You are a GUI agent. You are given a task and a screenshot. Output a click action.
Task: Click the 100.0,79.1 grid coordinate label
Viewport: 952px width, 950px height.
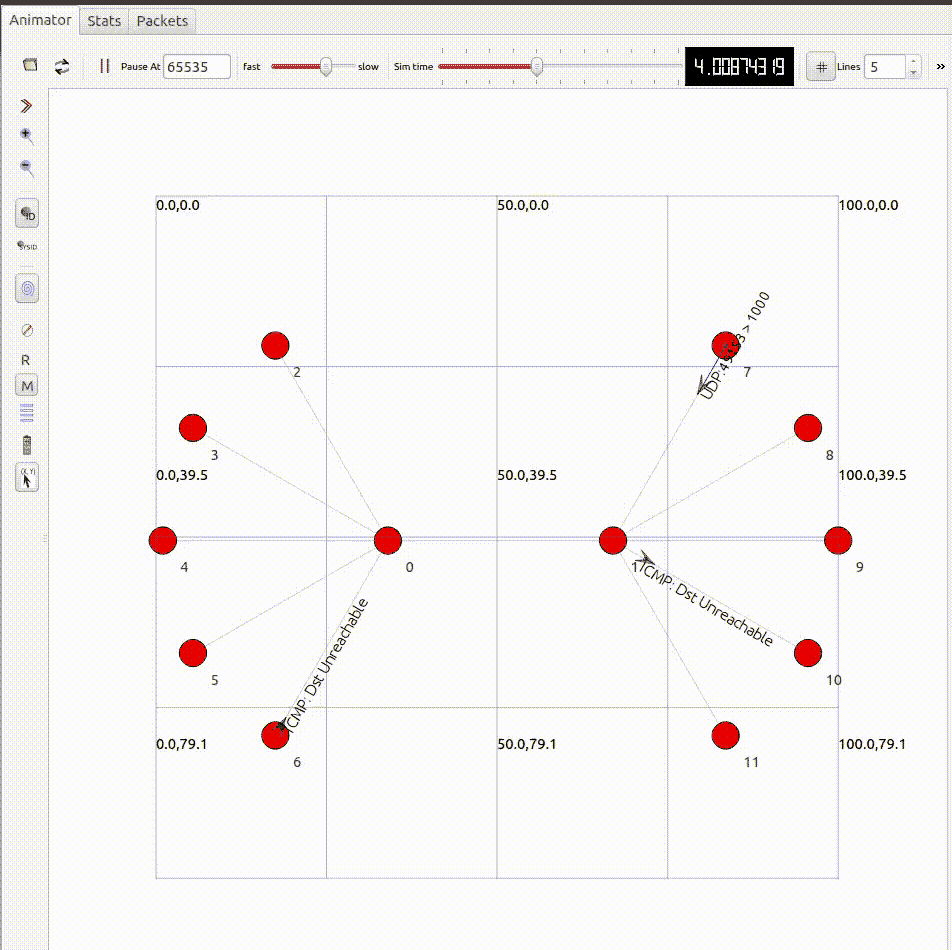[872, 744]
